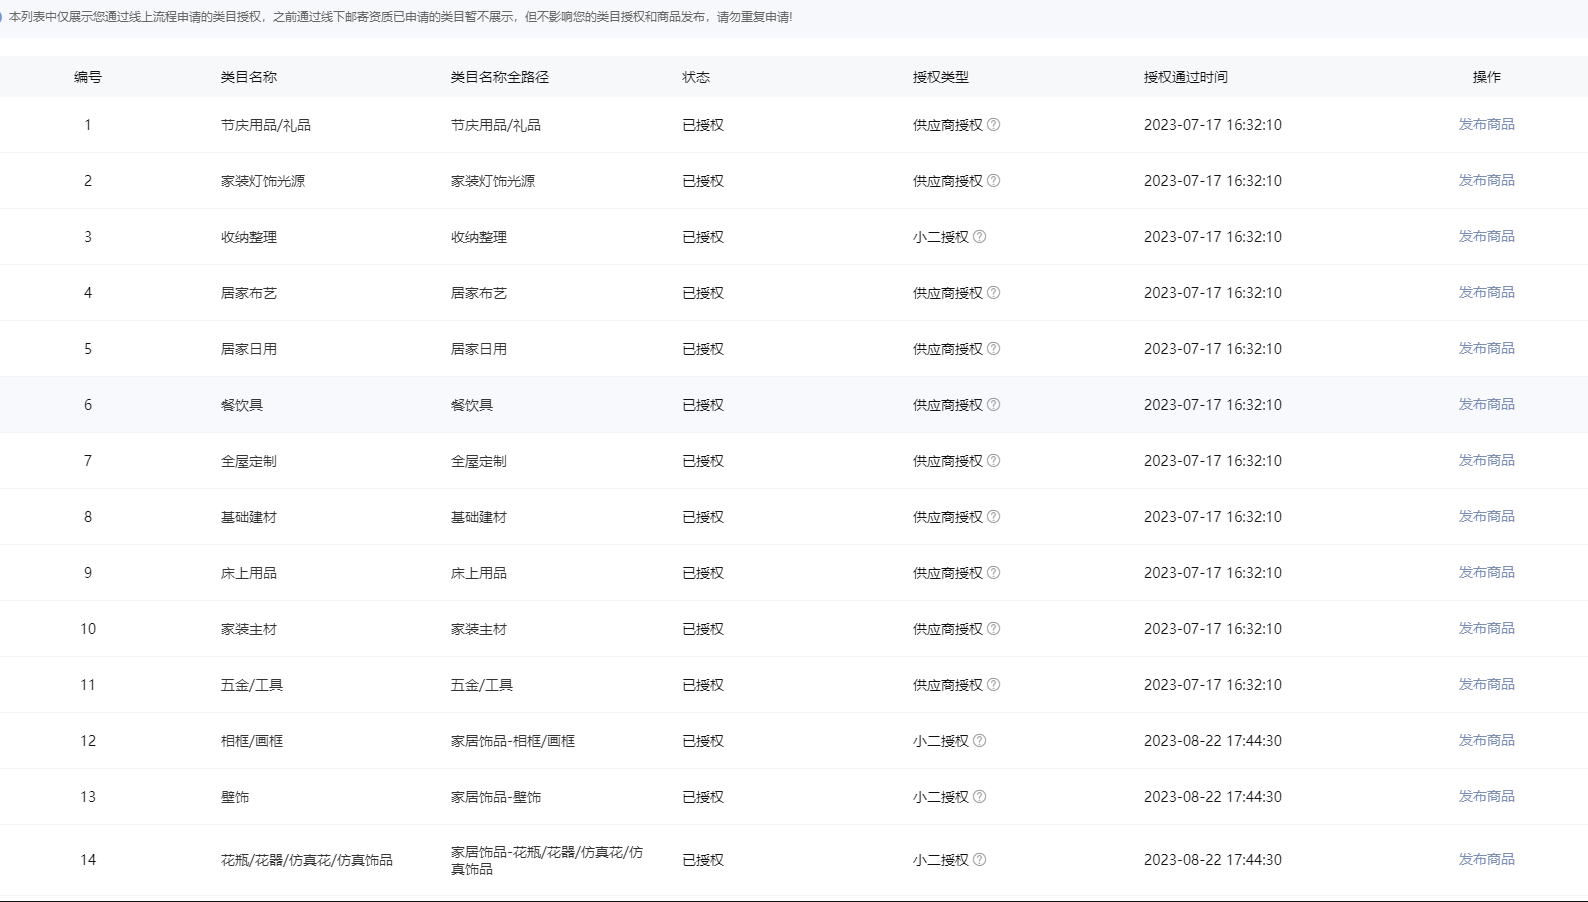Click 发布商品 link for 家装灯饰光源
This screenshot has width=1588, height=902.
1486,180
